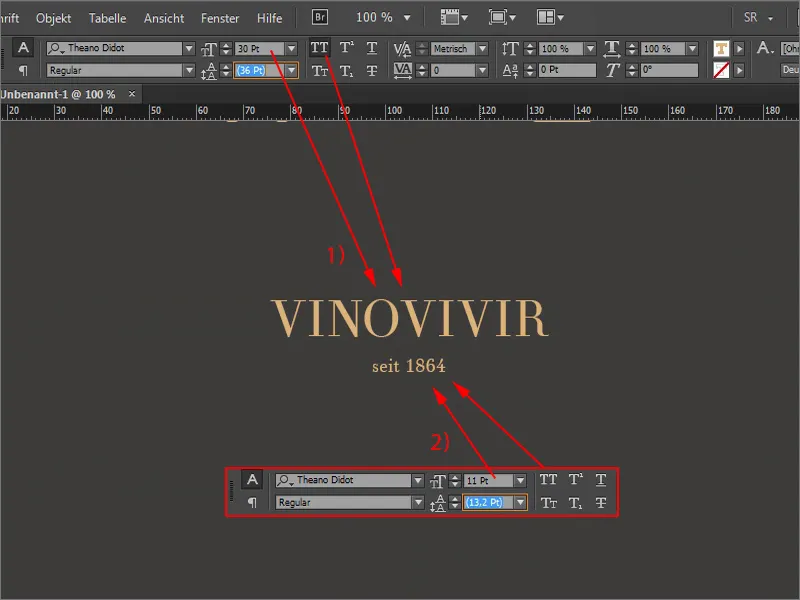This screenshot has width=800, height=600.
Task: Click the VINOVIVIR headline text on canvas
Action: (x=410, y=319)
